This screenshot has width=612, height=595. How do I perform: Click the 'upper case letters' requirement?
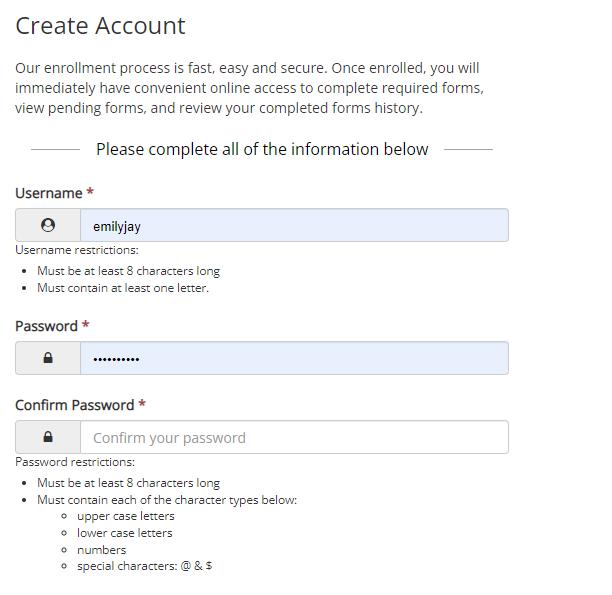[126, 516]
